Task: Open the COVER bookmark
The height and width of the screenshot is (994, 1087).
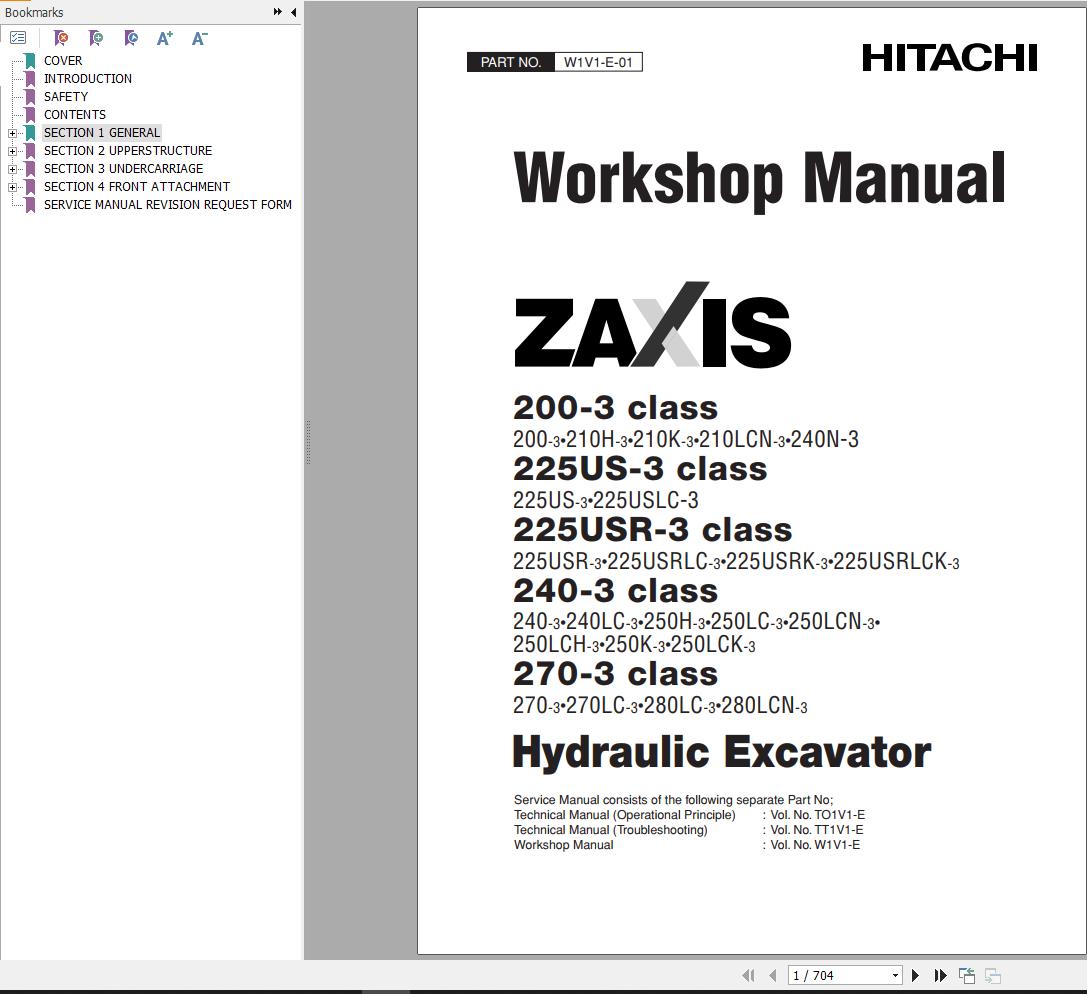Action: [x=63, y=61]
